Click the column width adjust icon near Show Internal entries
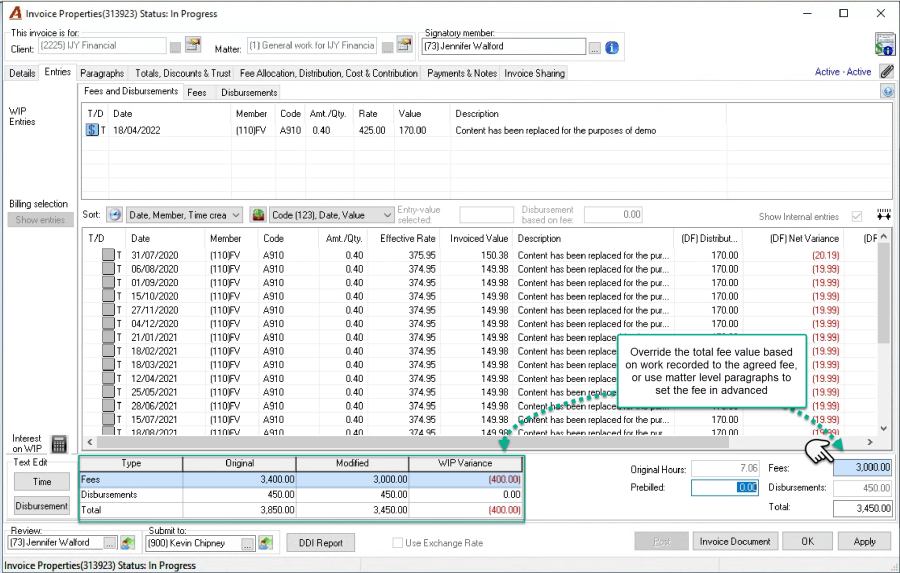 (883, 215)
